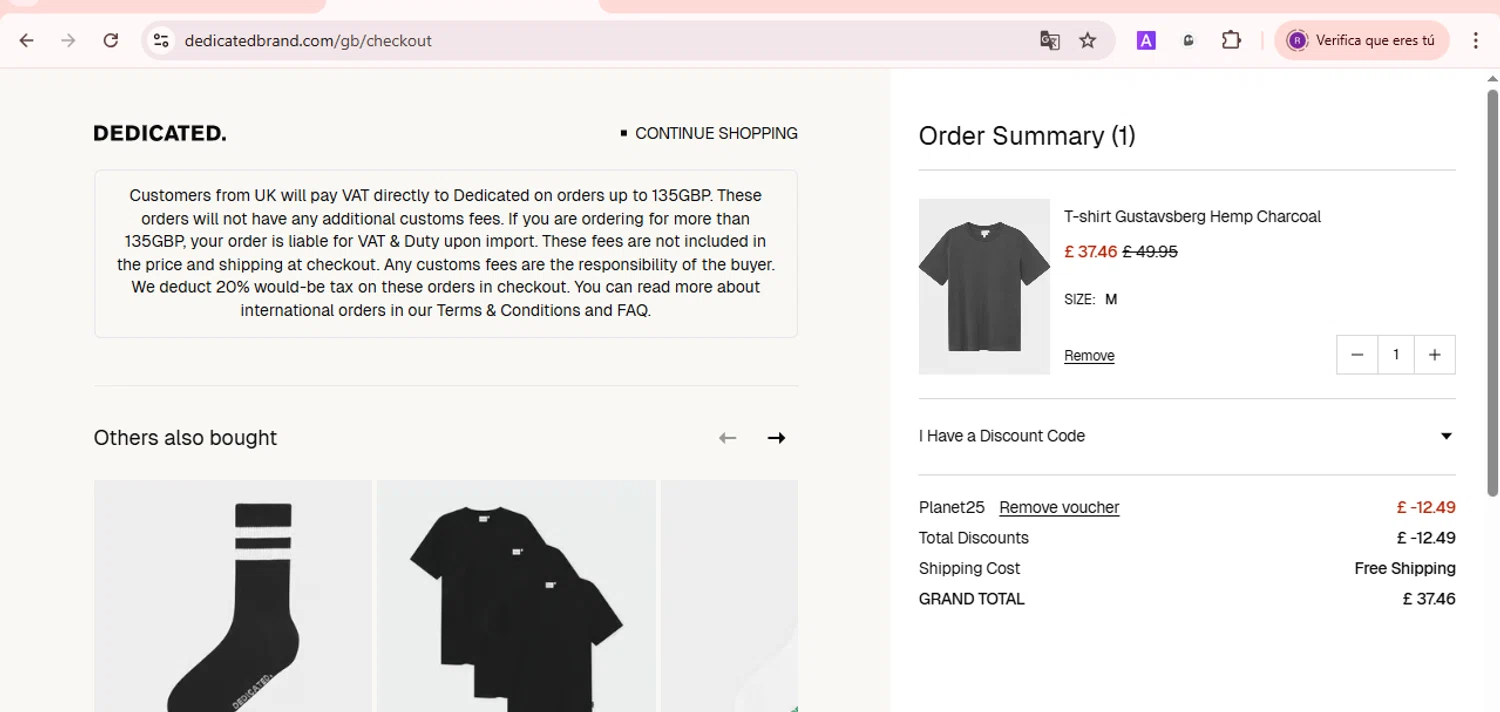Image resolution: width=1500 pixels, height=712 pixels.
Task: Click the Others also bought heading
Action: coord(185,438)
